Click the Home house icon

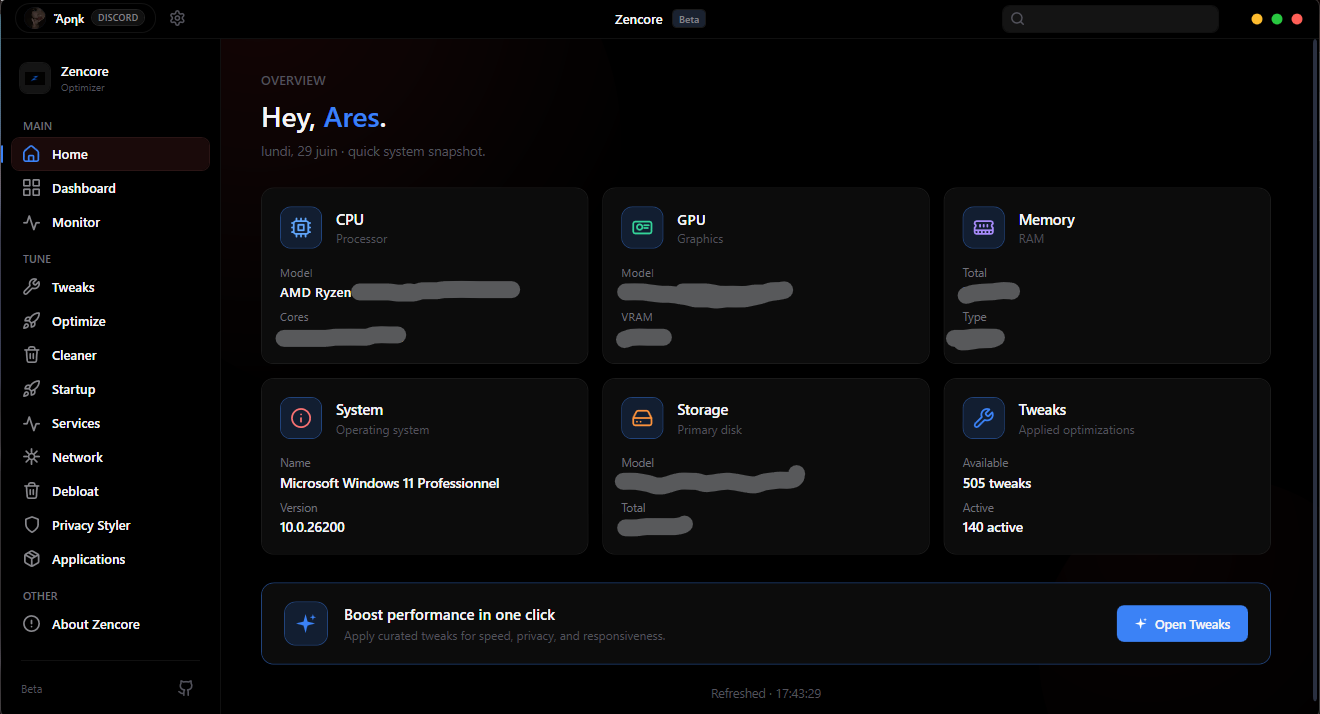click(x=32, y=154)
